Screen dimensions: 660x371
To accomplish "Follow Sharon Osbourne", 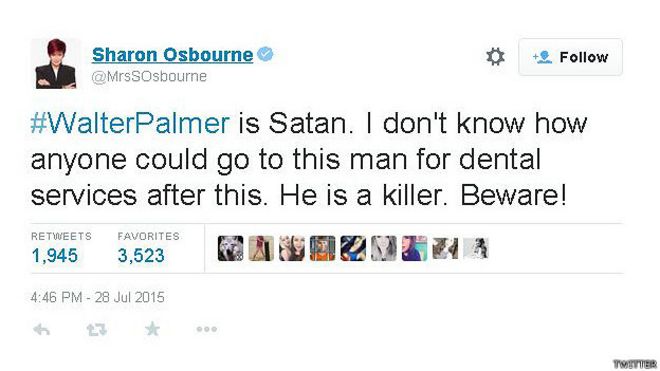I will click(x=570, y=57).
